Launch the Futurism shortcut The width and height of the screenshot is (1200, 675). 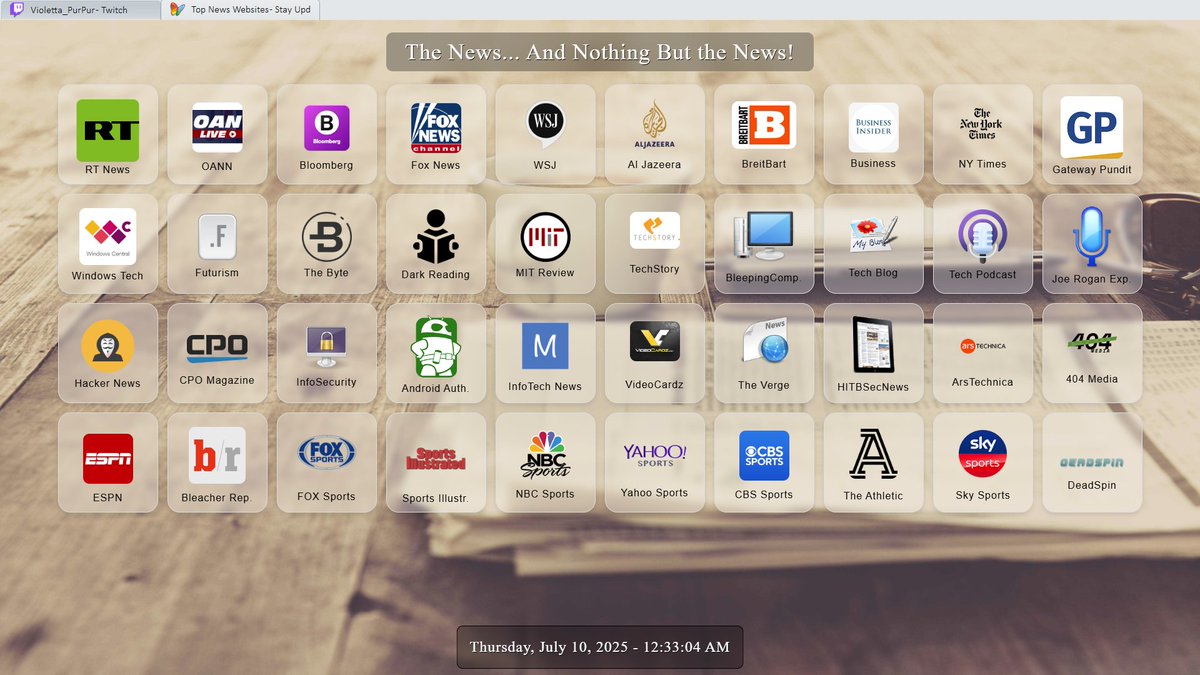click(x=217, y=244)
